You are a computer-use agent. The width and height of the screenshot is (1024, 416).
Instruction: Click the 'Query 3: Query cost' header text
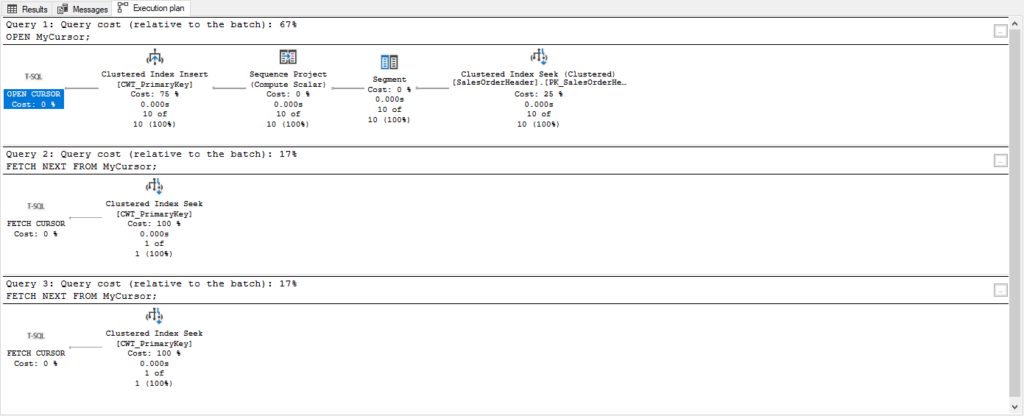[152, 283]
